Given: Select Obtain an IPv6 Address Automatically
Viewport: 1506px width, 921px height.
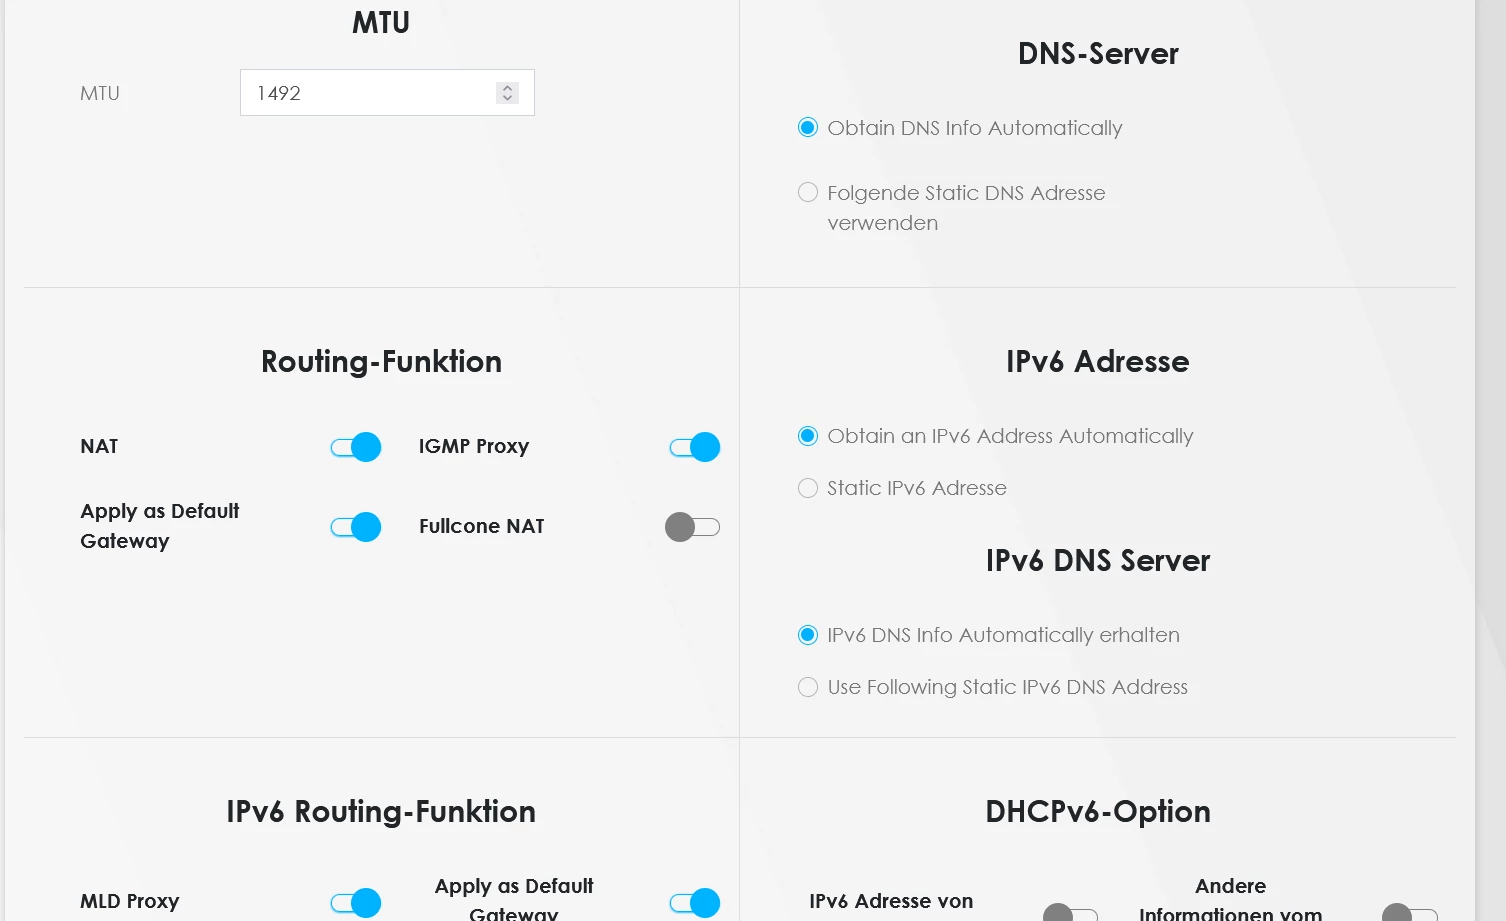Looking at the screenshot, I should 808,436.
